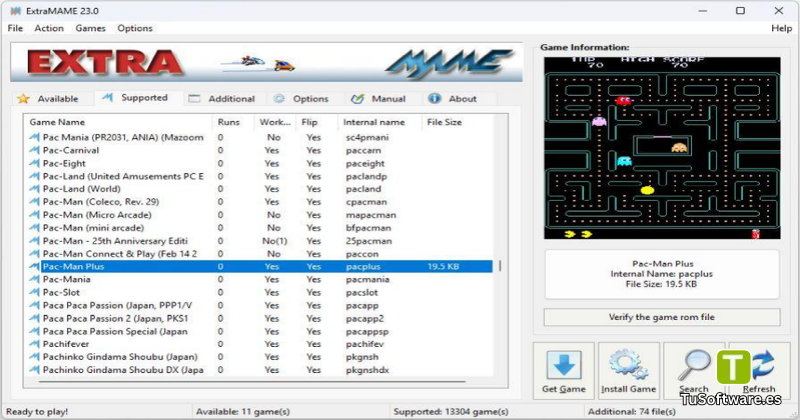This screenshot has height=420, width=800.
Task: Sort by File Size column header
Action: click(x=456, y=122)
